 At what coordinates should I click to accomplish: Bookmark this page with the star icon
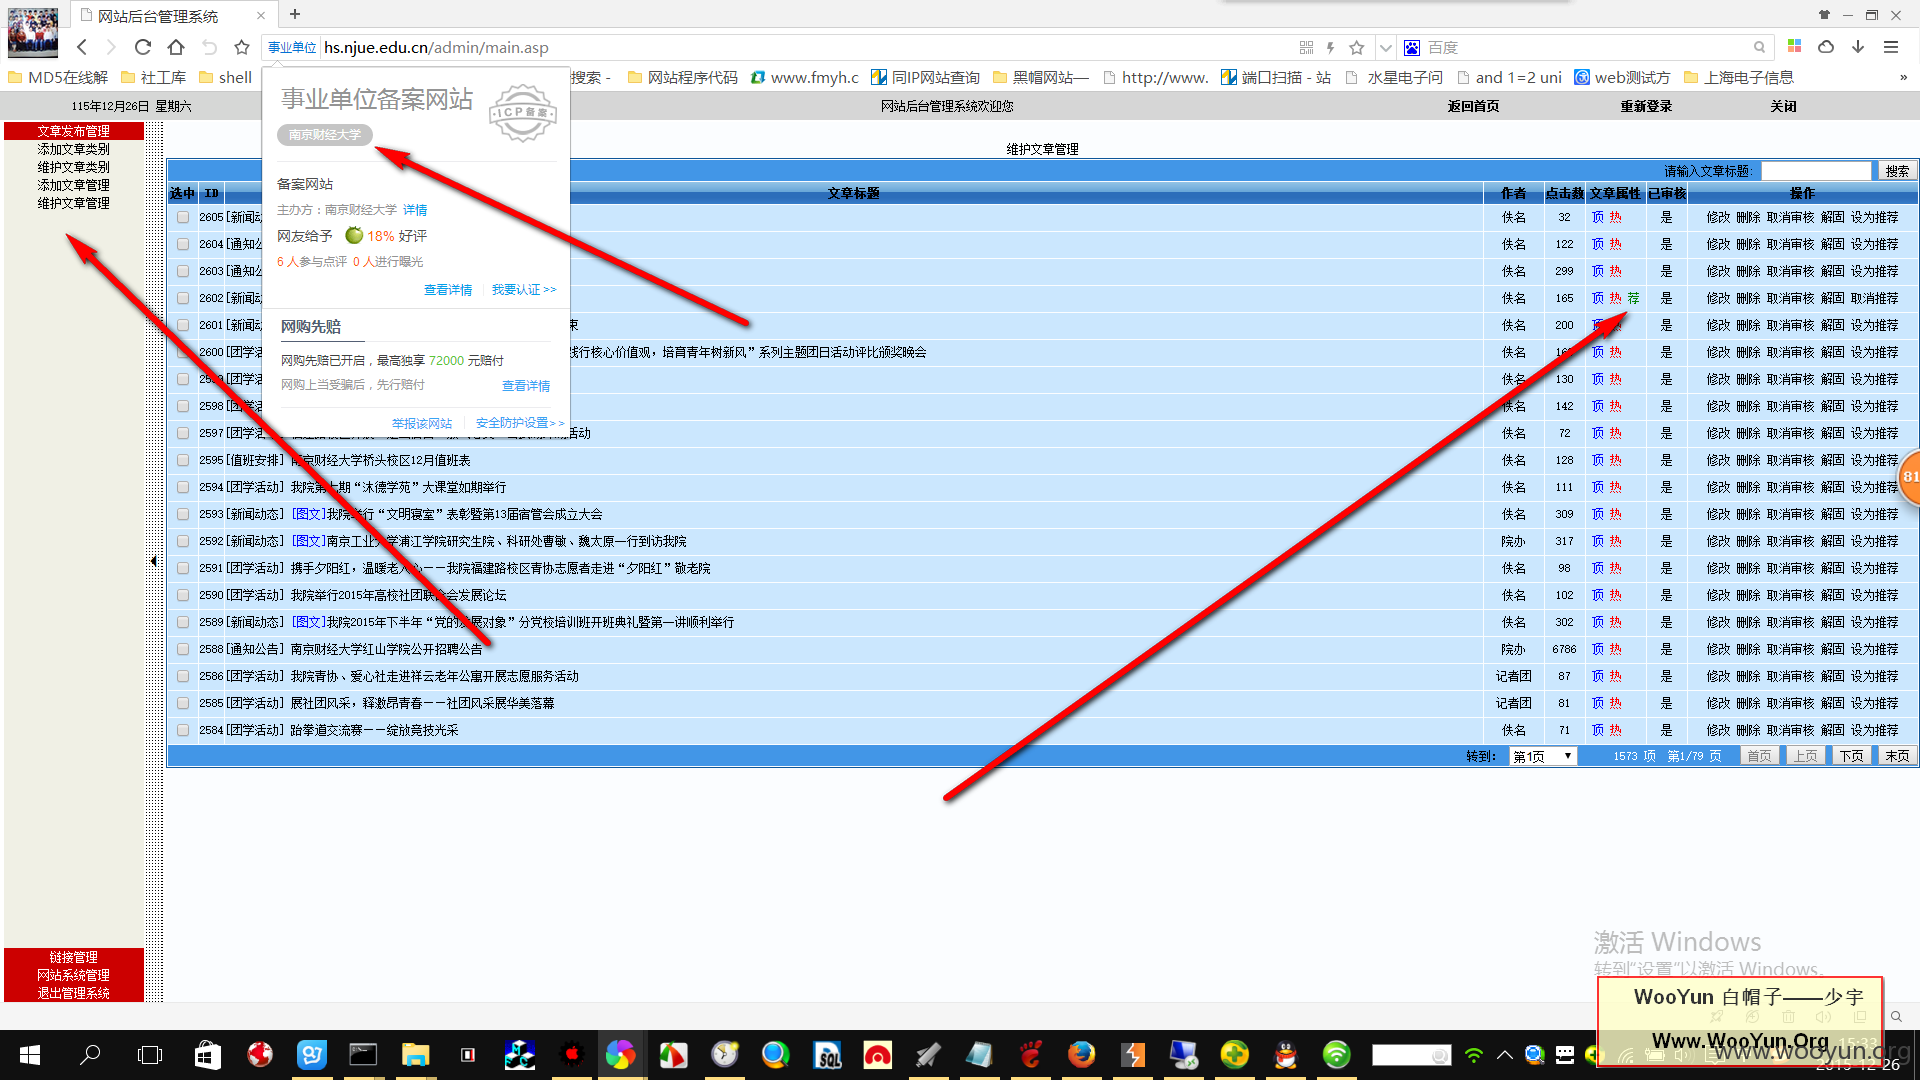pyautogui.click(x=242, y=47)
